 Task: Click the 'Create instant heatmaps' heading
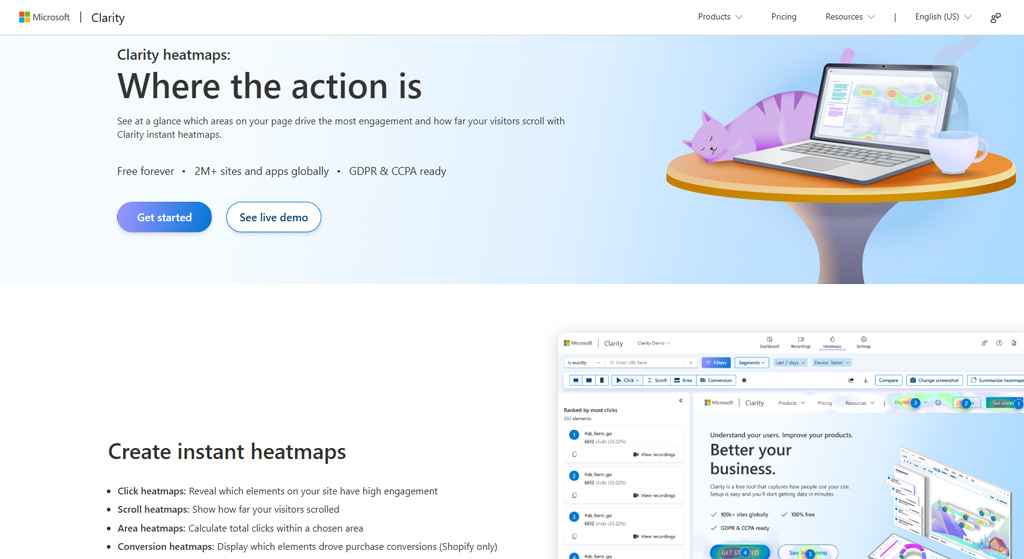227,451
